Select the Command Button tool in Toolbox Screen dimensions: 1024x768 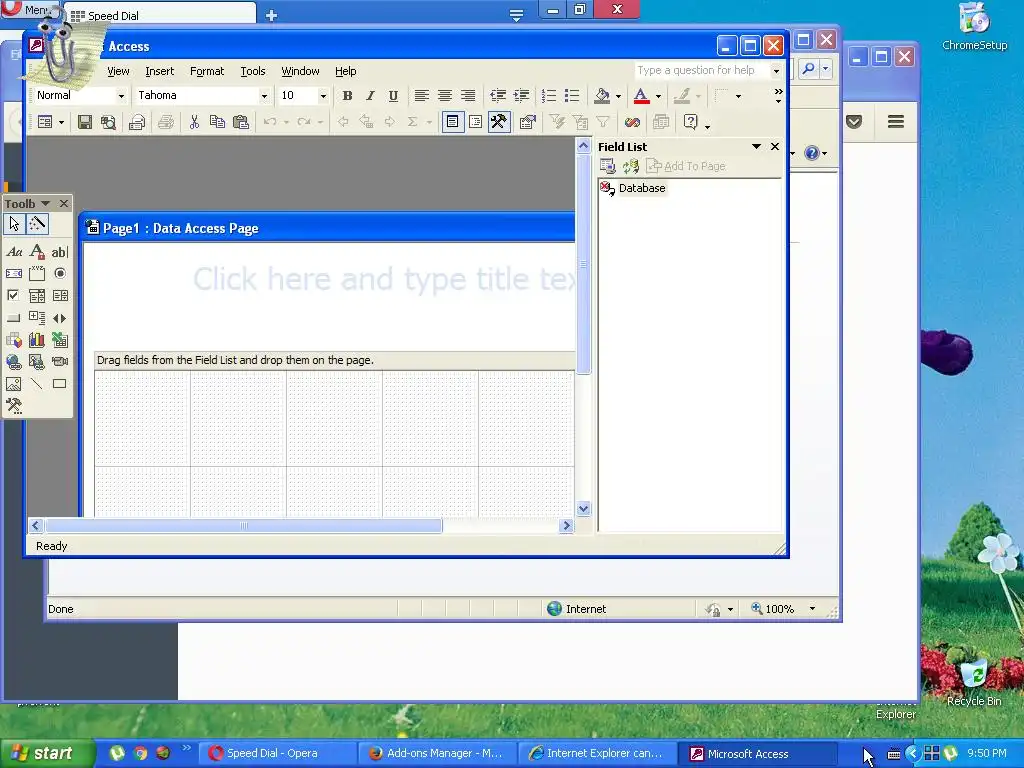pos(14,318)
